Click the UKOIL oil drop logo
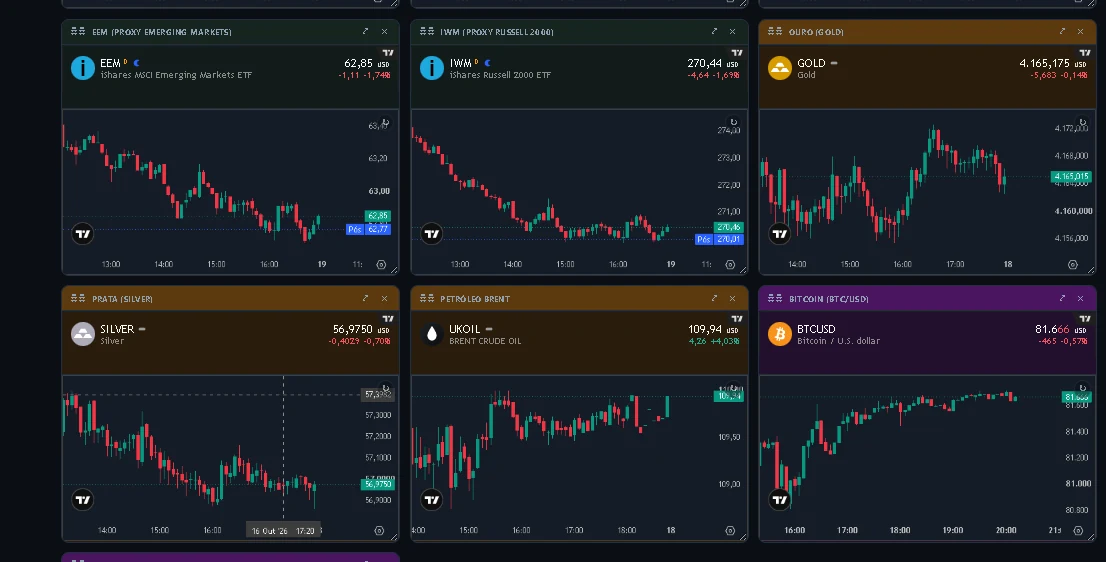Screen dimensions: 1106x562 [432, 334]
